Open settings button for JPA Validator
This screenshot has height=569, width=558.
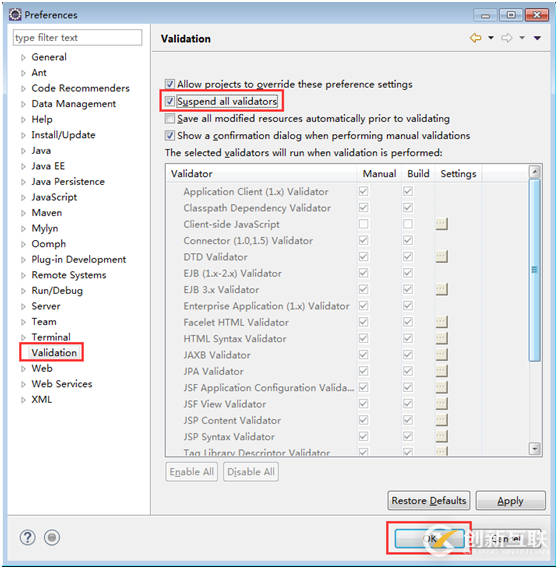tap(442, 371)
